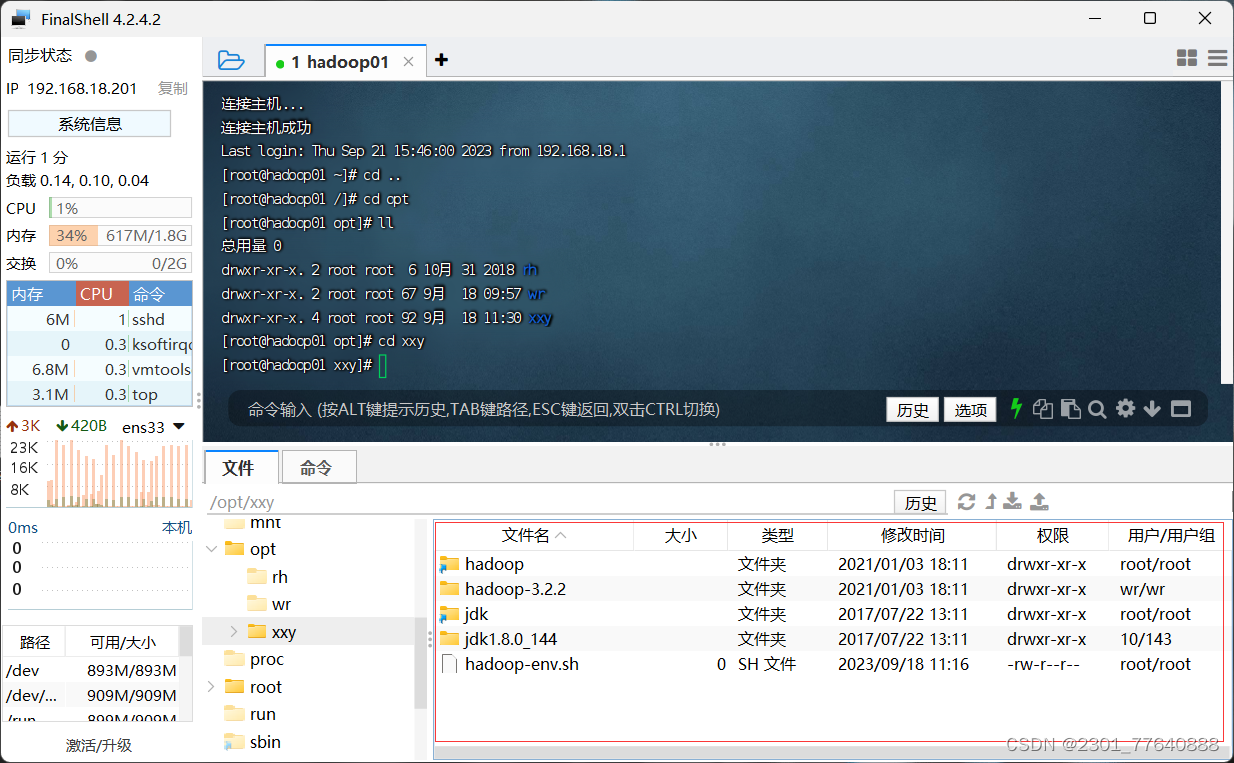Click the download file icon
The image size is (1234, 763).
(x=1013, y=501)
